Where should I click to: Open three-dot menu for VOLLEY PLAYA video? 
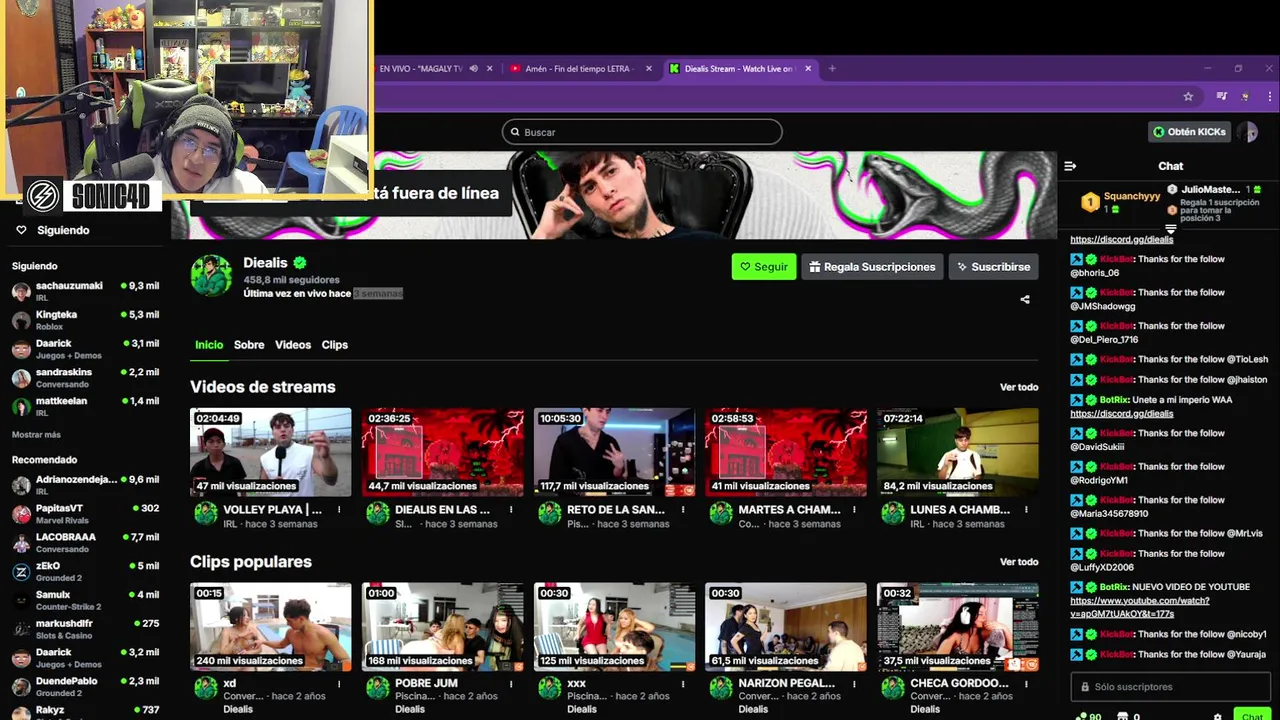pos(339,510)
